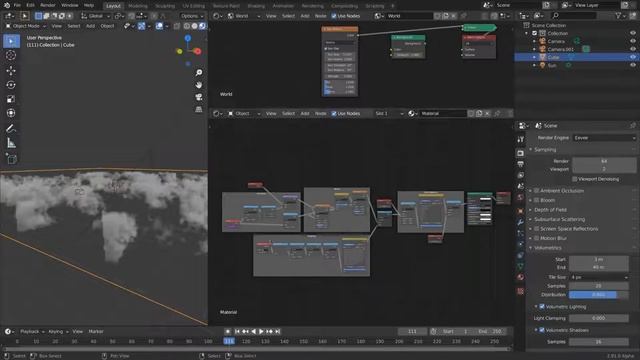Open the Tool properties tab
Image resolution: width=640 pixels, height=360 pixels.
520,140
